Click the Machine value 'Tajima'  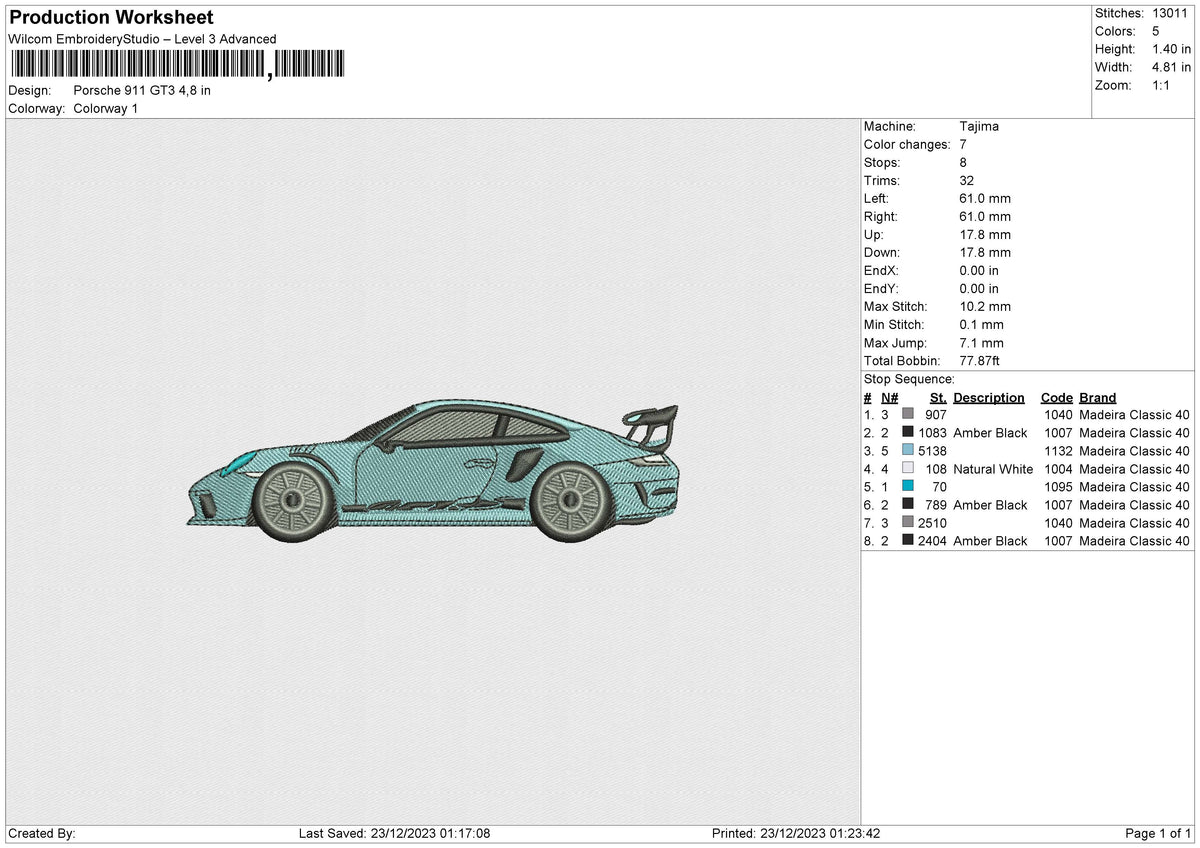point(979,126)
